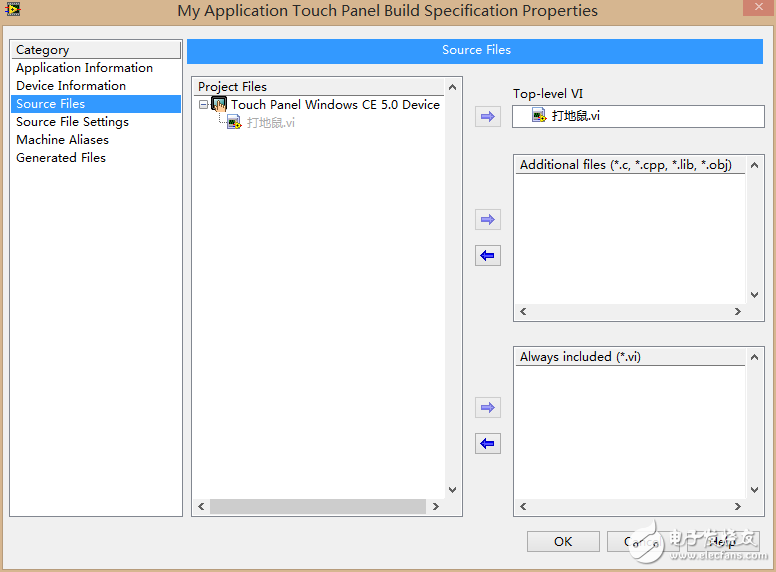Click the LabVIEW icon in the title bar
Image resolution: width=776 pixels, height=572 pixels.
click(12, 9)
